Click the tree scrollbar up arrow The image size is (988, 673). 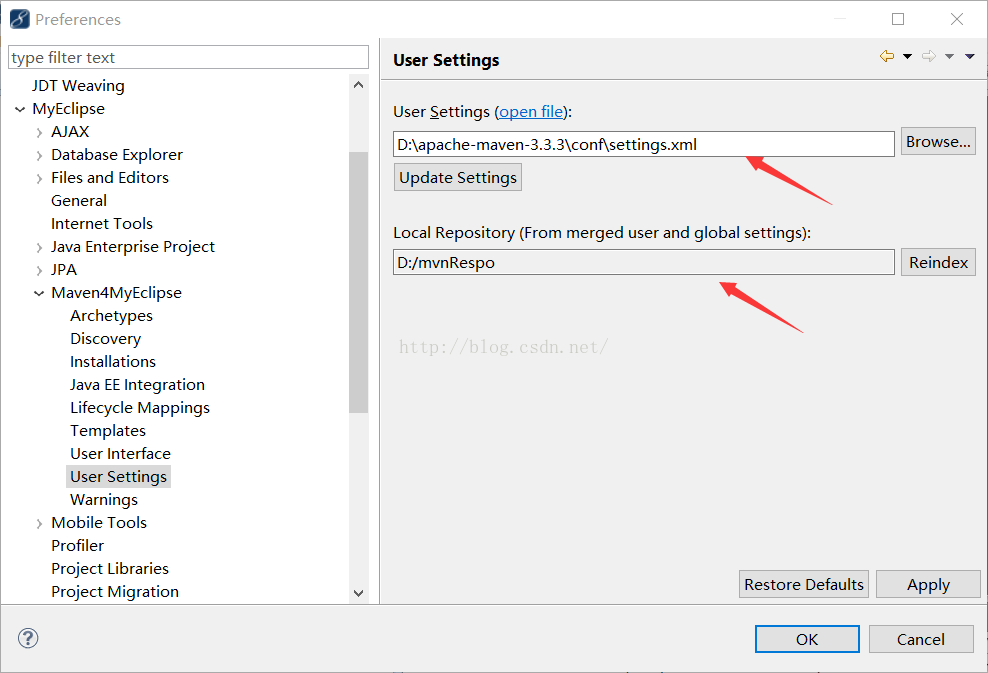(x=359, y=84)
